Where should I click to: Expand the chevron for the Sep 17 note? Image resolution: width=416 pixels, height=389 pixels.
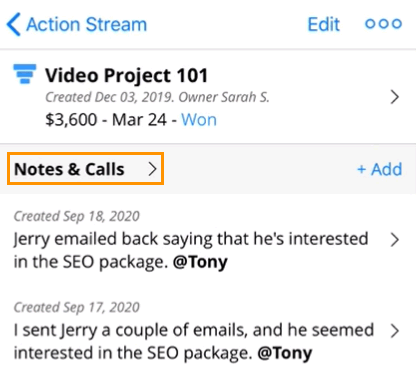point(395,331)
